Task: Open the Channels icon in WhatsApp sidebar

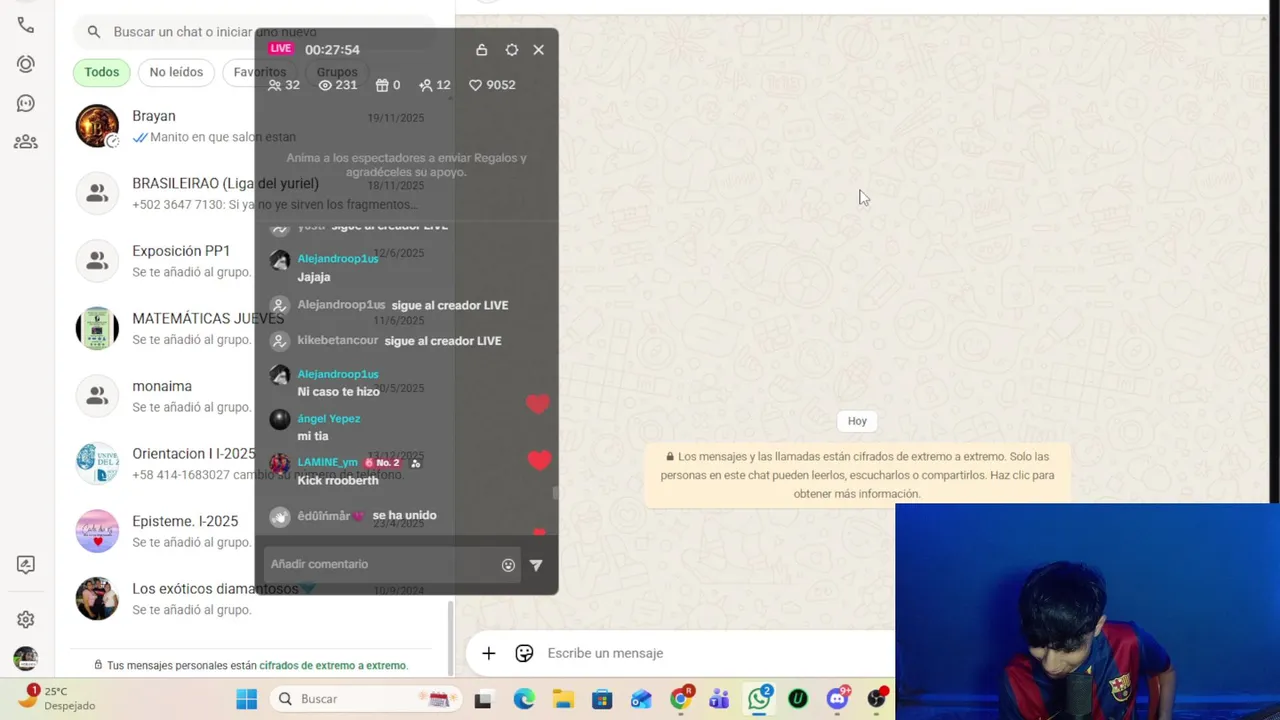Action: click(26, 103)
